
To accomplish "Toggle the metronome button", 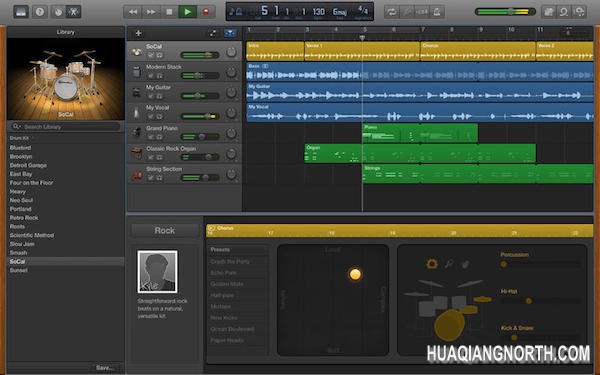I will click(x=437, y=12).
